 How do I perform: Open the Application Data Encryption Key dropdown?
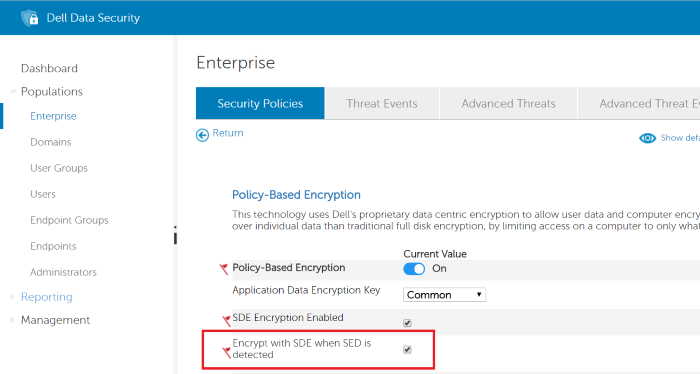(444, 295)
